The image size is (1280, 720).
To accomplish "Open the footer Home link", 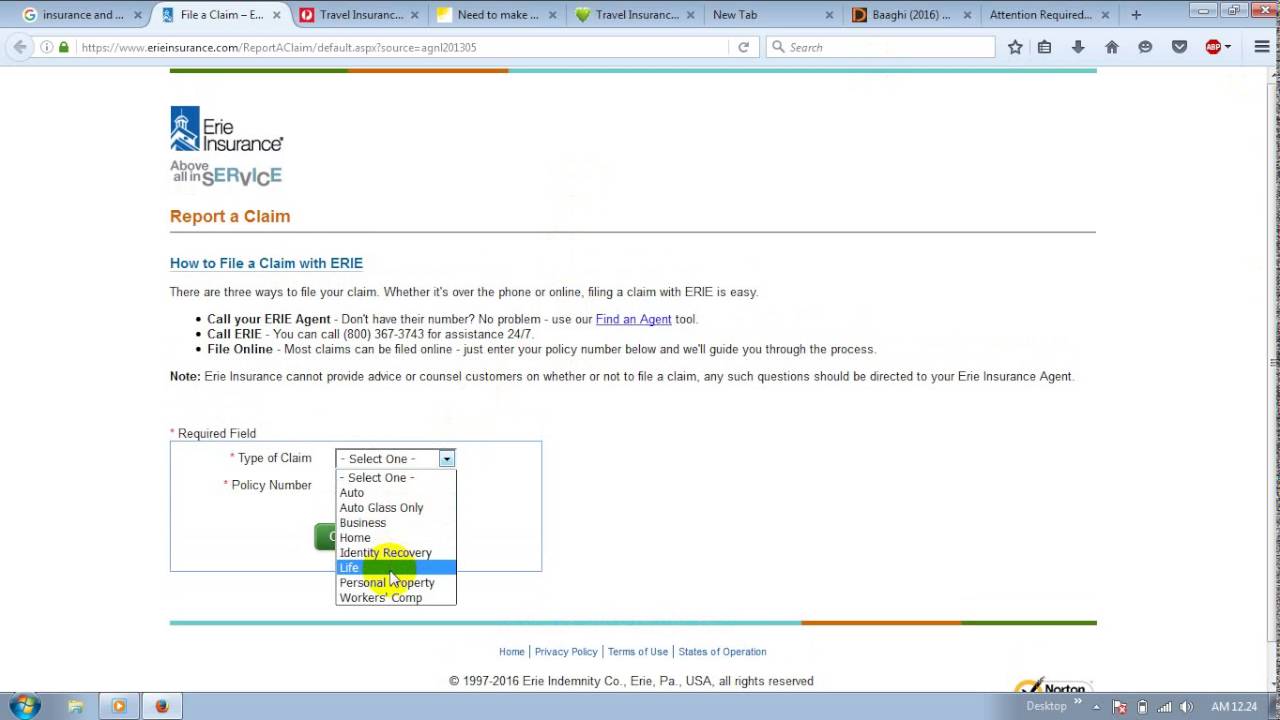I will tap(512, 651).
